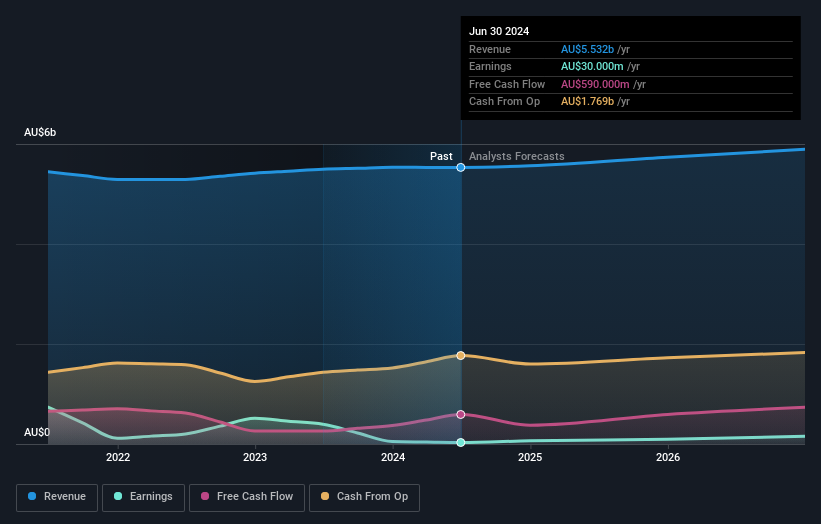Image resolution: width=821 pixels, height=524 pixels.
Task: Click the Revenue row label in the tooltip
Action: click(490, 49)
